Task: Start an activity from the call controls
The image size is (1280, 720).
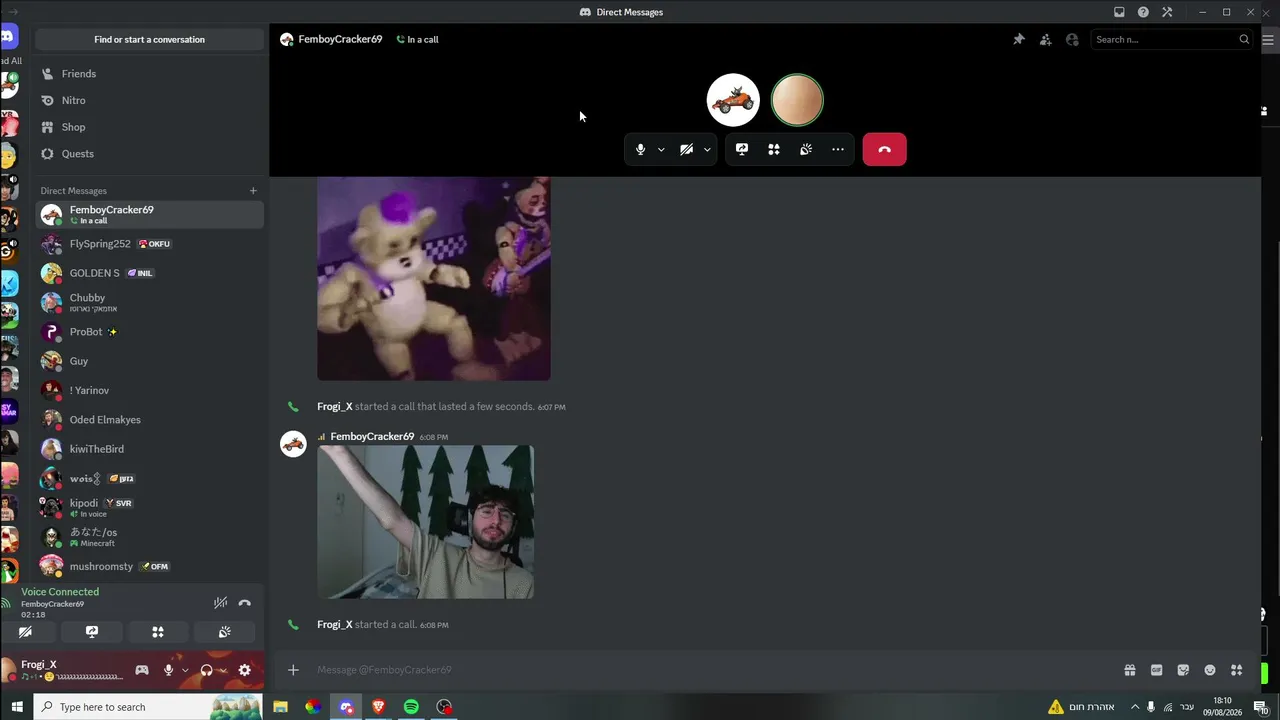Action: [x=774, y=149]
